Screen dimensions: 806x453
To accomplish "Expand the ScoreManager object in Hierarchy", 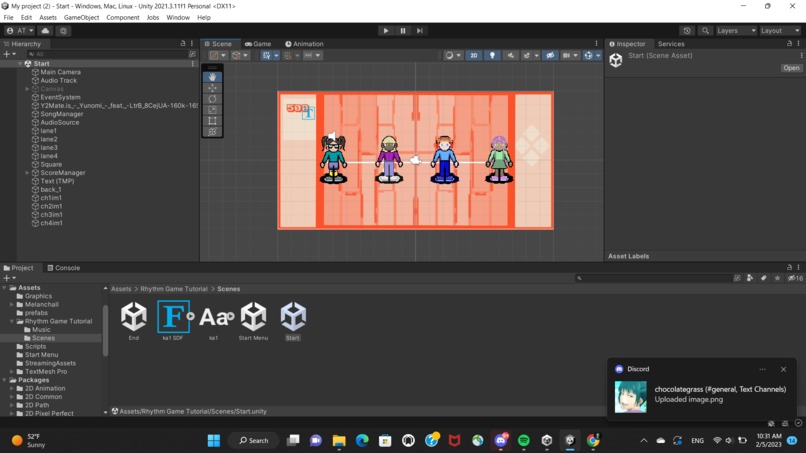I will click(x=27, y=173).
